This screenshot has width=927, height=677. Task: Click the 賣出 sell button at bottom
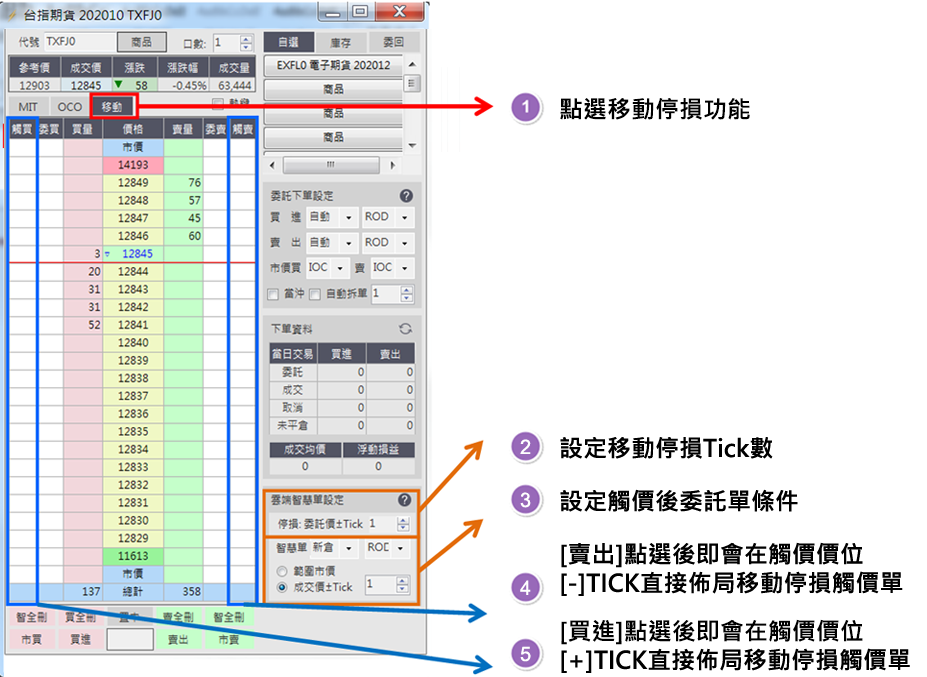coord(179,639)
